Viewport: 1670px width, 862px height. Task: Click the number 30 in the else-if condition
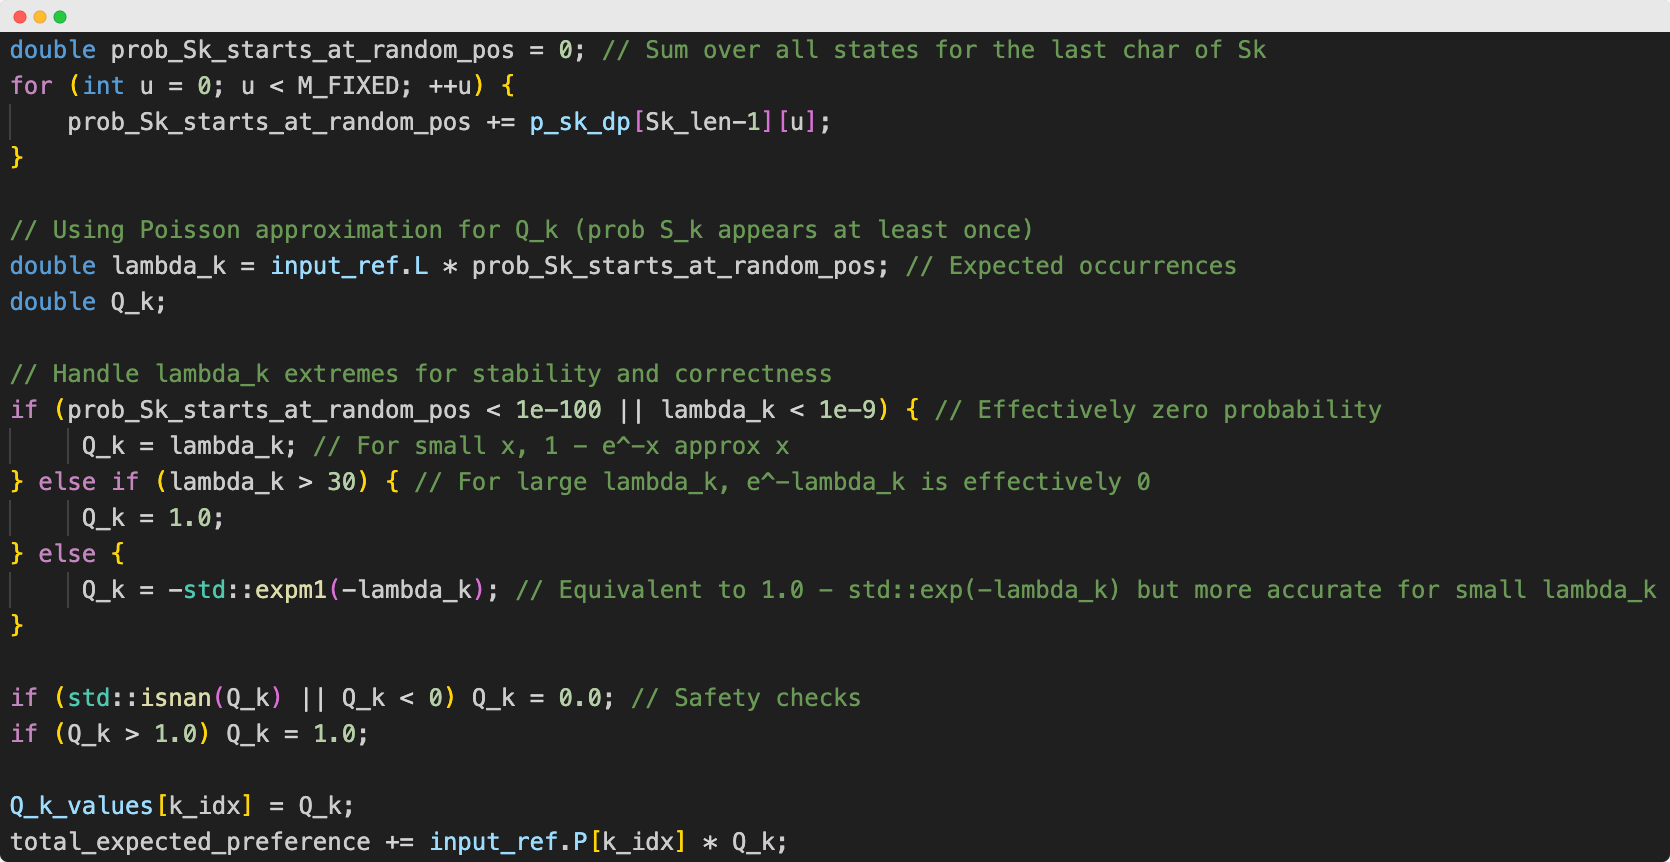point(342,482)
